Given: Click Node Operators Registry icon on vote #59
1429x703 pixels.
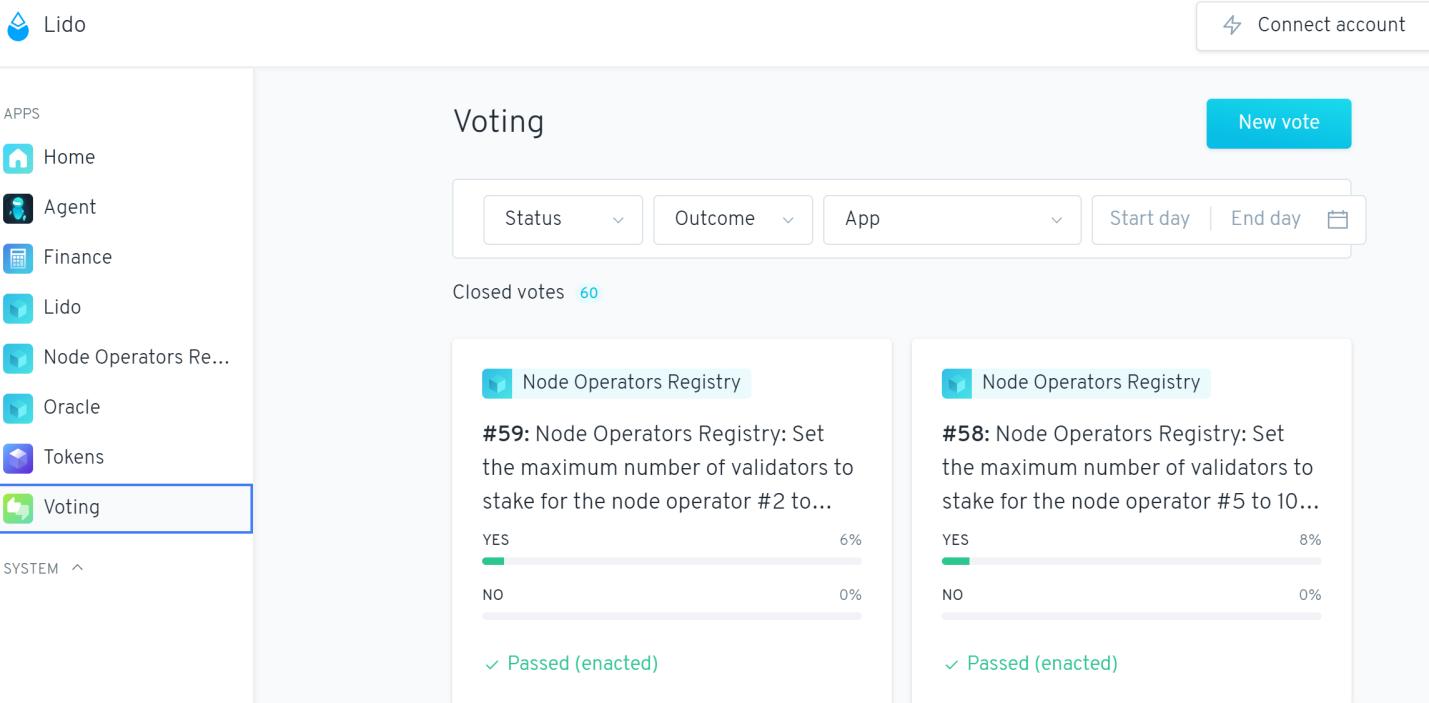Looking at the screenshot, I should pyautogui.click(x=497, y=383).
